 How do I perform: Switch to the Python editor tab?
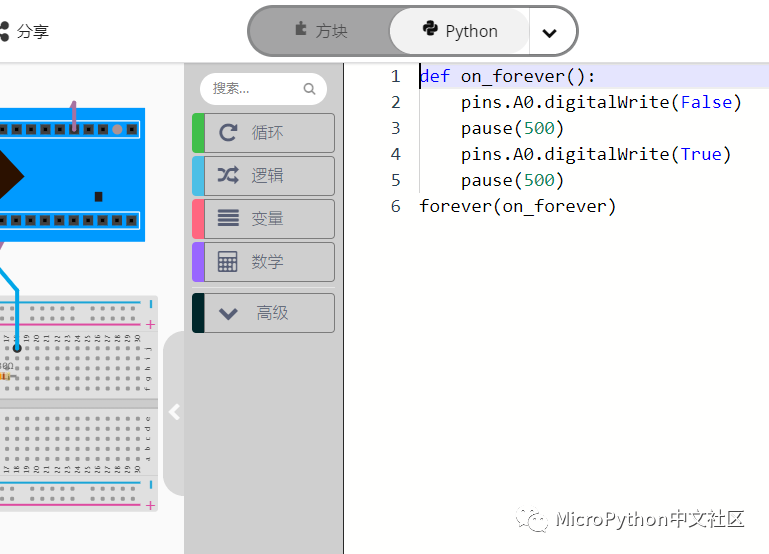(460, 31)
